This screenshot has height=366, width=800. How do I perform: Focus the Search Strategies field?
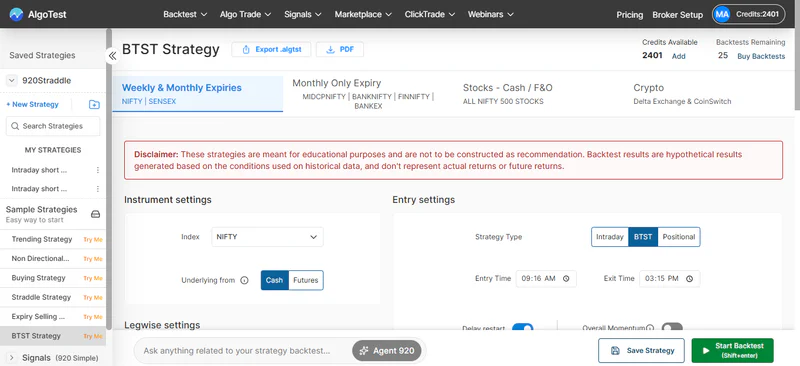(x=53, y=126)
